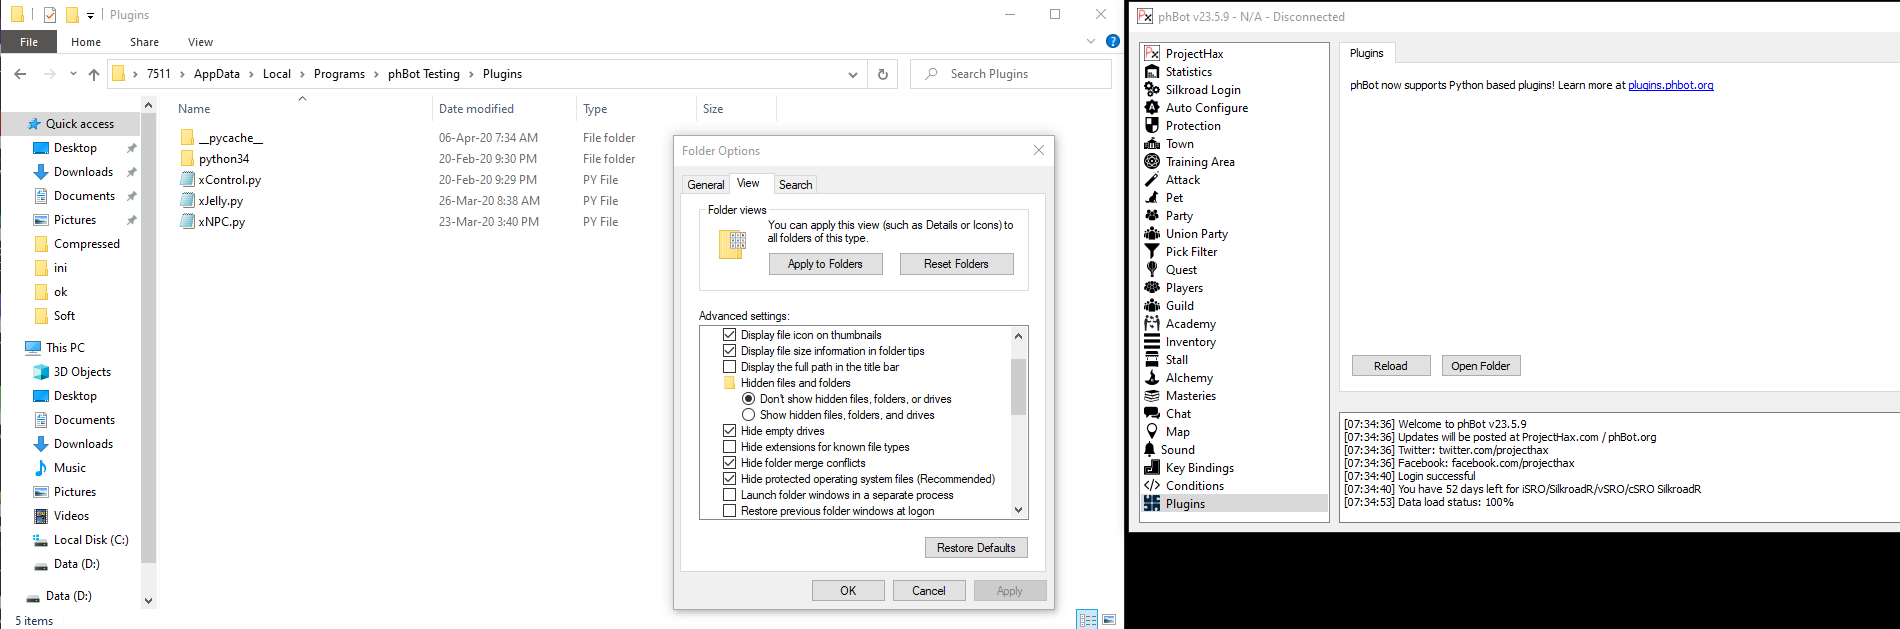Select the Conditions code icon
Image resolution: width=1900 pixels, height=629 pixels.
click(x=1152, y=486)
